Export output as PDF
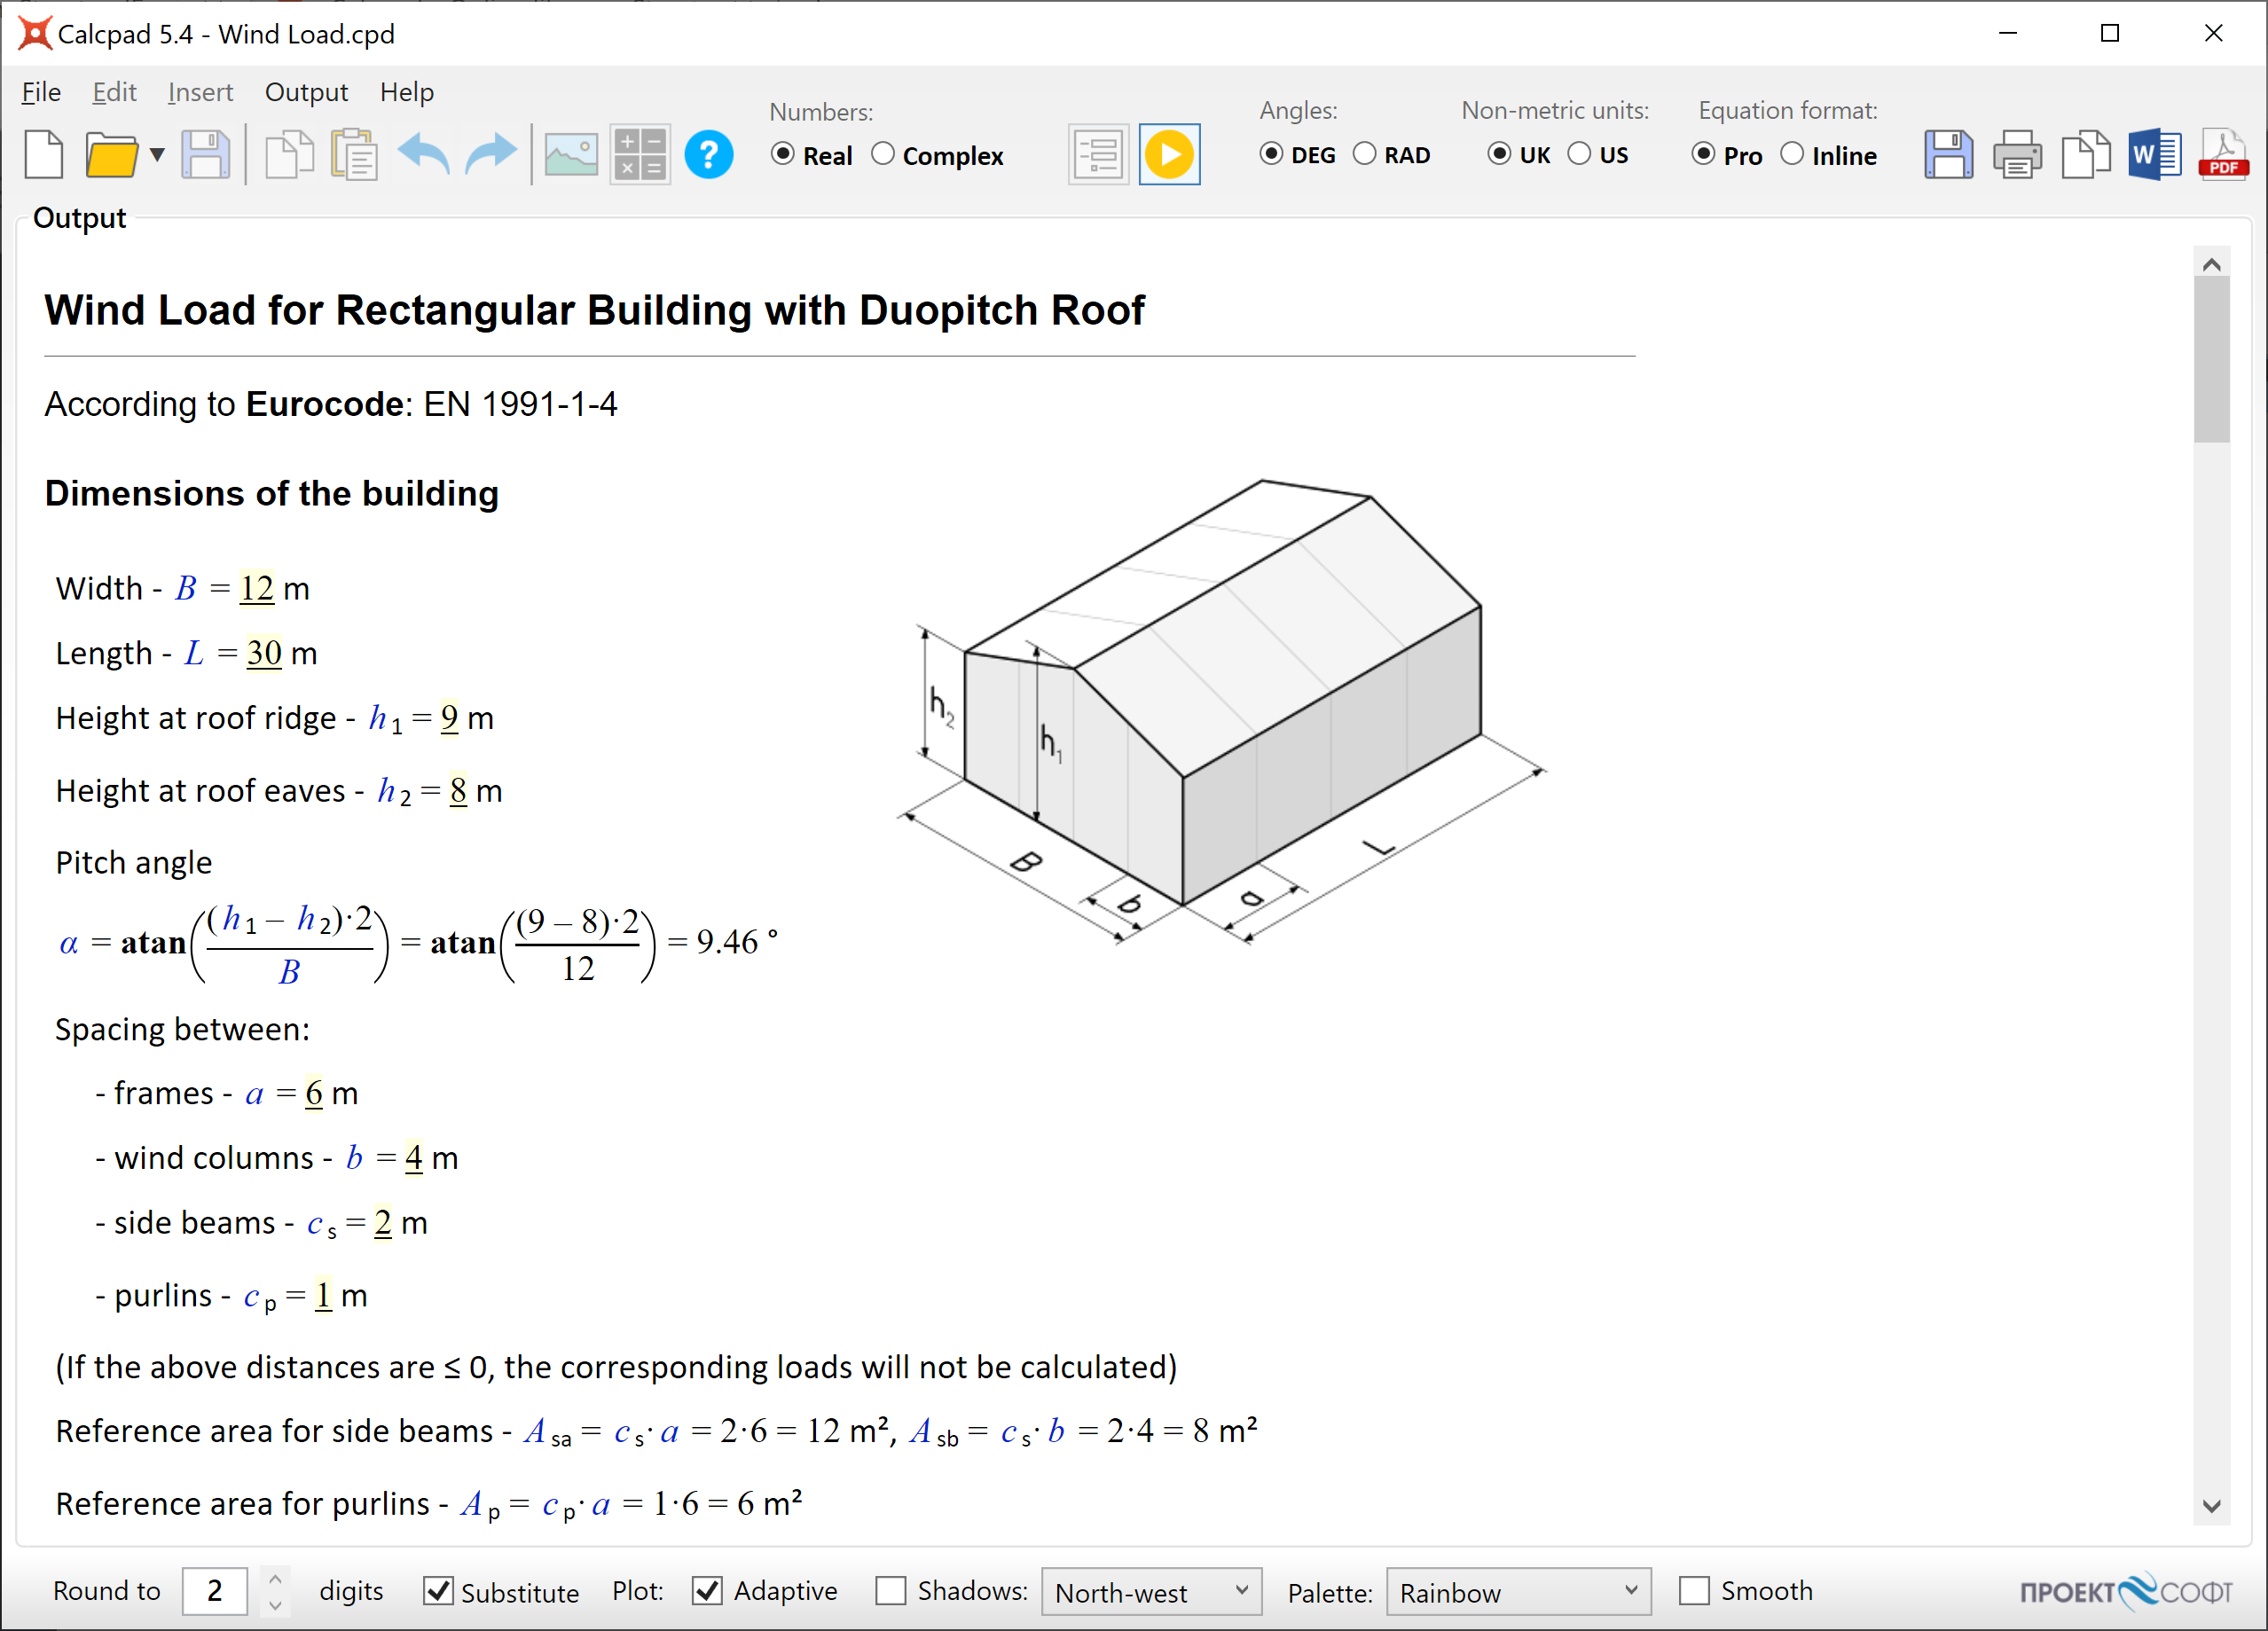 [2223, 155]
